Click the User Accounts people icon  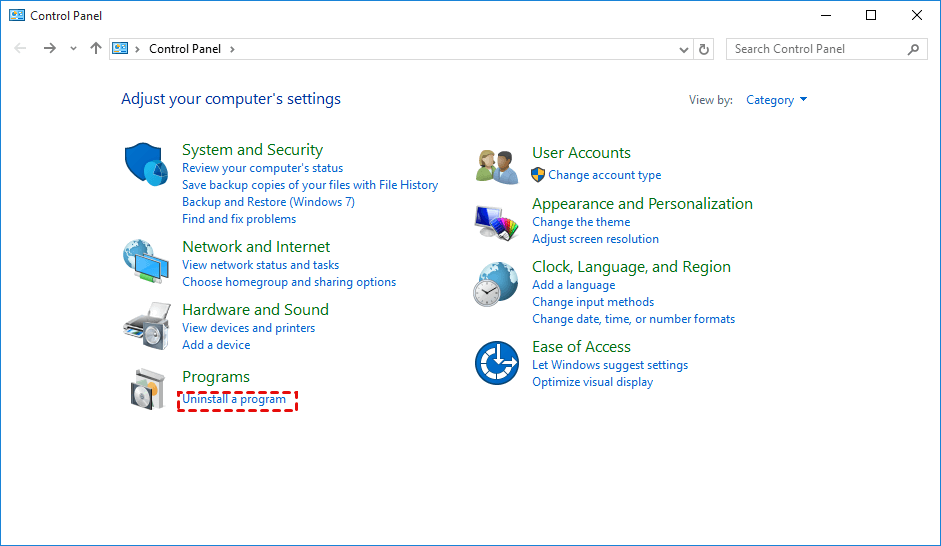497,167
